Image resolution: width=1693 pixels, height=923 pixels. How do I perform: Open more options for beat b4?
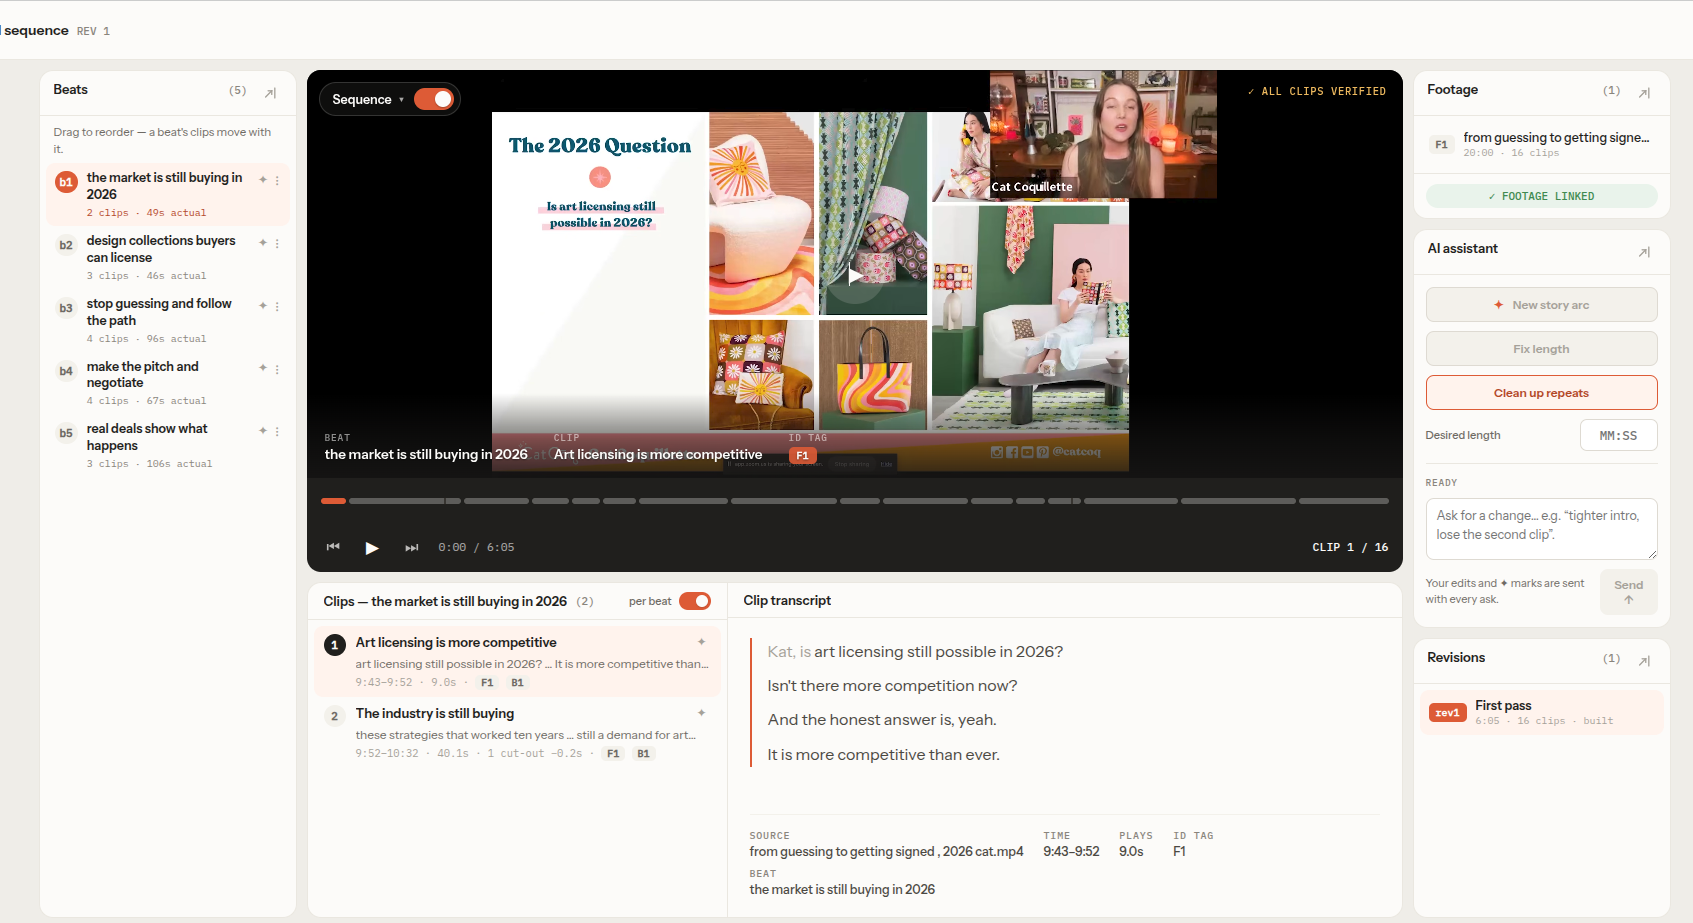point(277,369)
